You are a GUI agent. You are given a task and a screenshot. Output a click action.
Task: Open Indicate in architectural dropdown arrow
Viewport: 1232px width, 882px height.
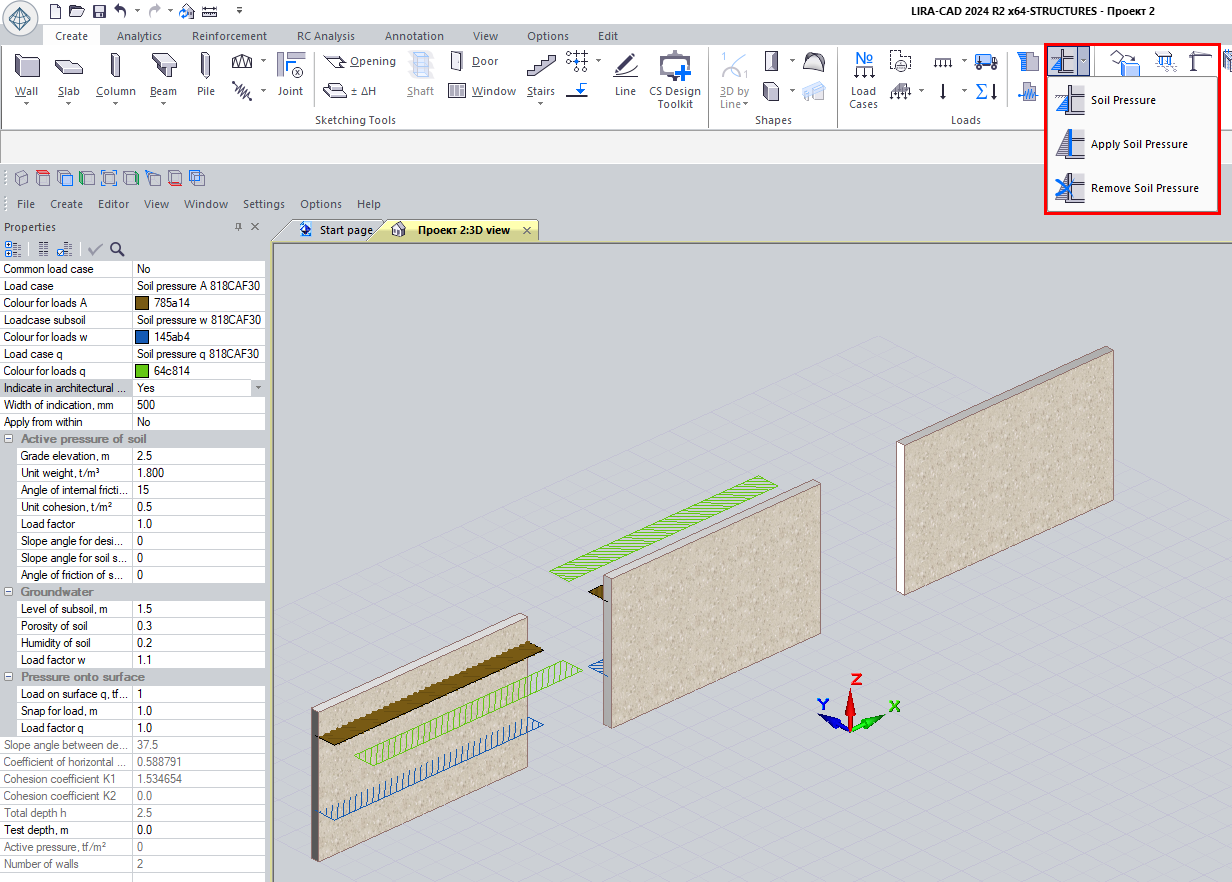(x=258, y=388)
